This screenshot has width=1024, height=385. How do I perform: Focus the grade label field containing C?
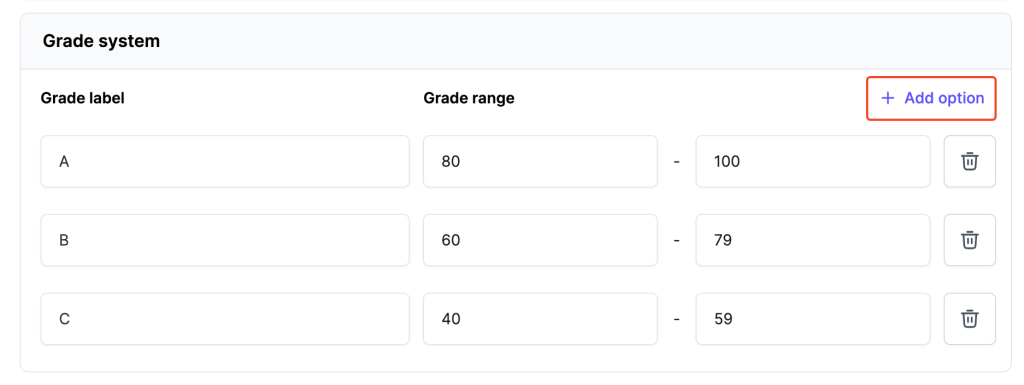pyautogui.click(x=225, y=318)
